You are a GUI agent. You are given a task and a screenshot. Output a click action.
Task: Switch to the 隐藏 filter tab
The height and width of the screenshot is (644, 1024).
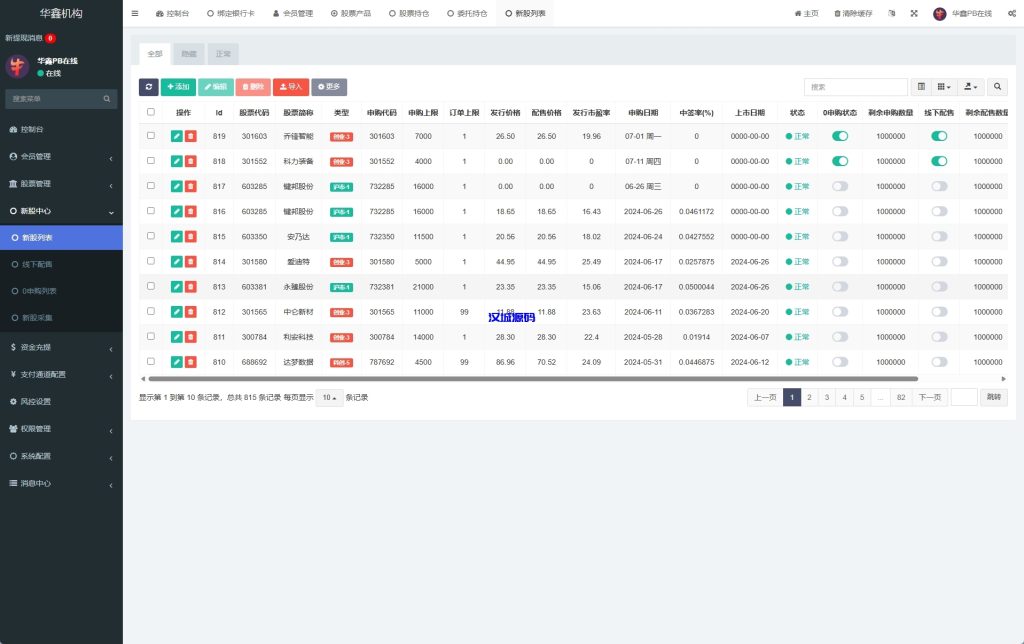tap(189, 54)
